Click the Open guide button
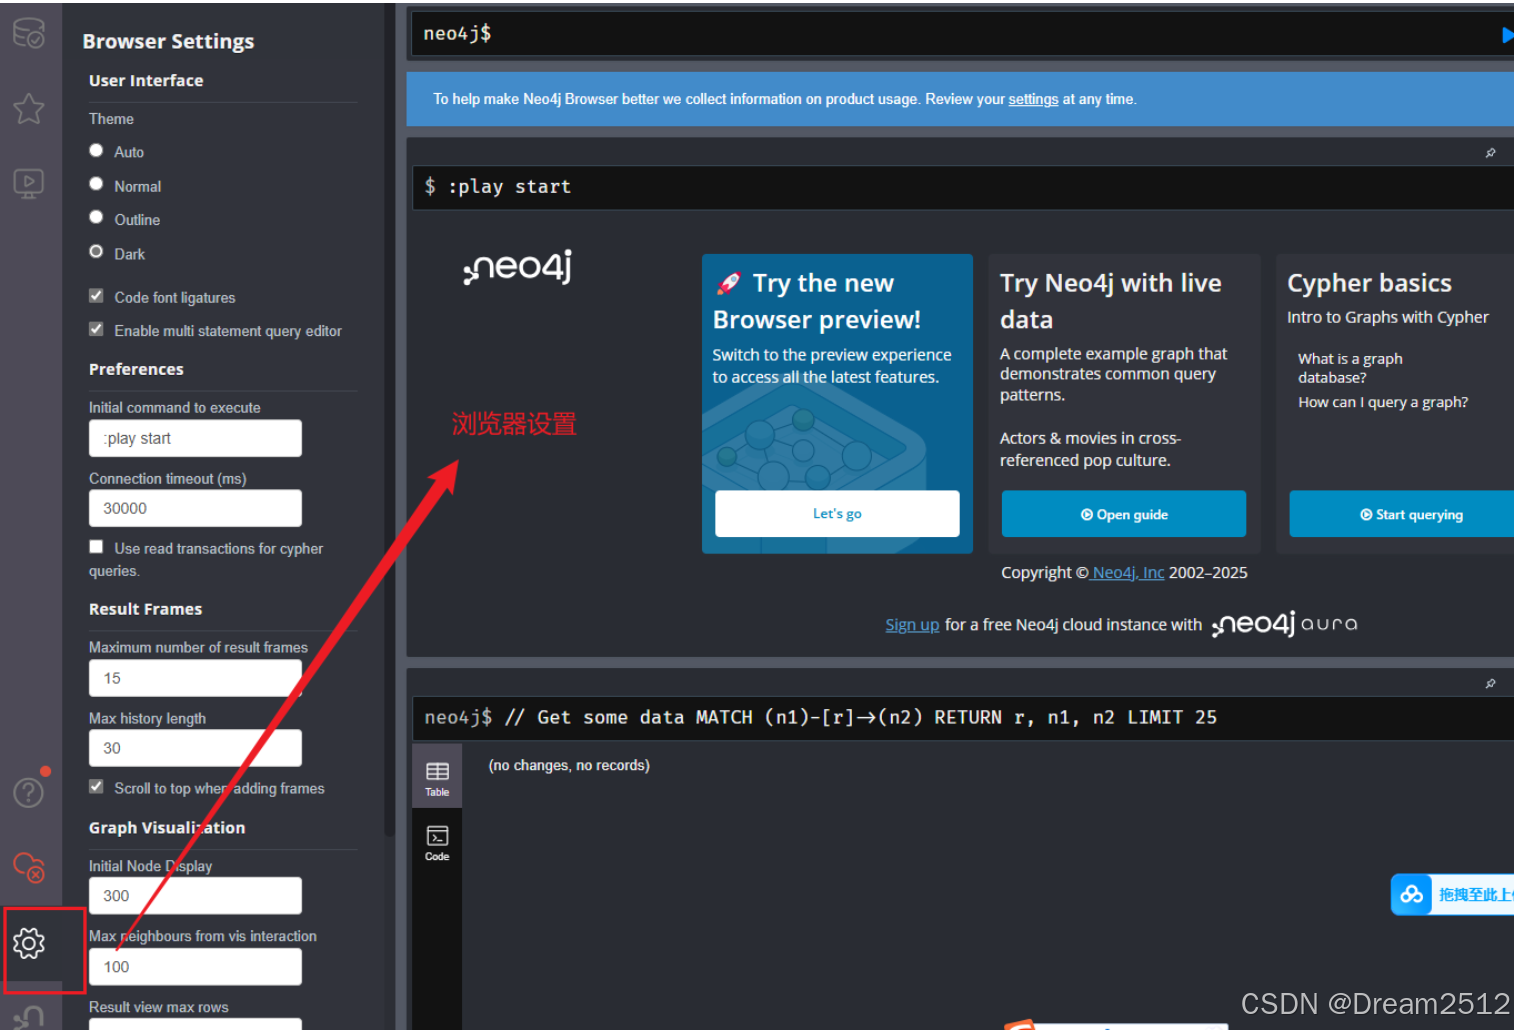 (x=1124, y=514)
